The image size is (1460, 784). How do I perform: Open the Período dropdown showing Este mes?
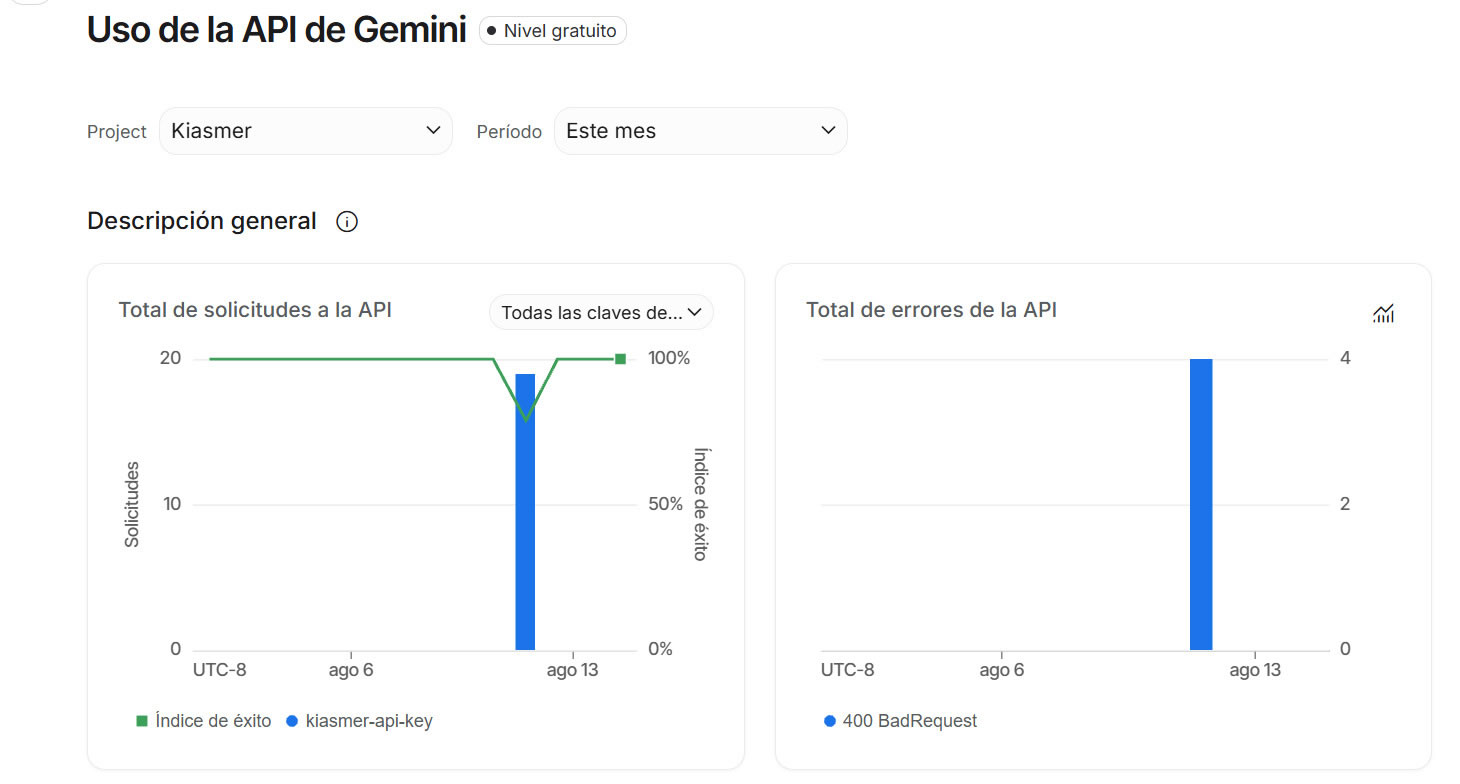(x=700, y=131)
